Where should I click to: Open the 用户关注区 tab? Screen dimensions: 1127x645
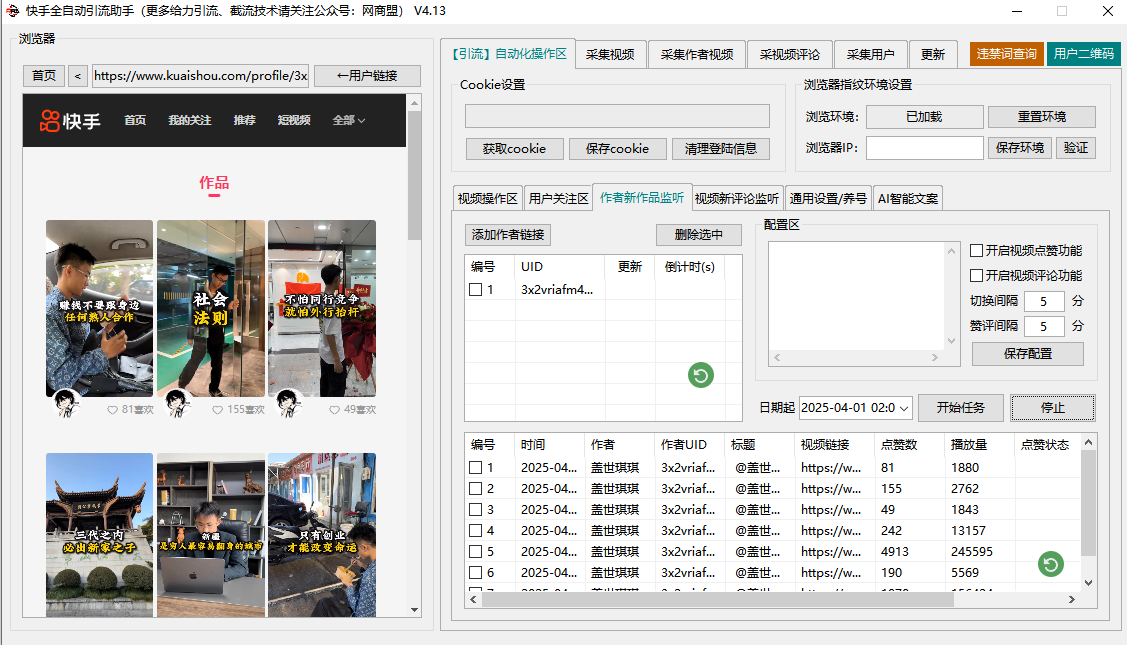558,198
